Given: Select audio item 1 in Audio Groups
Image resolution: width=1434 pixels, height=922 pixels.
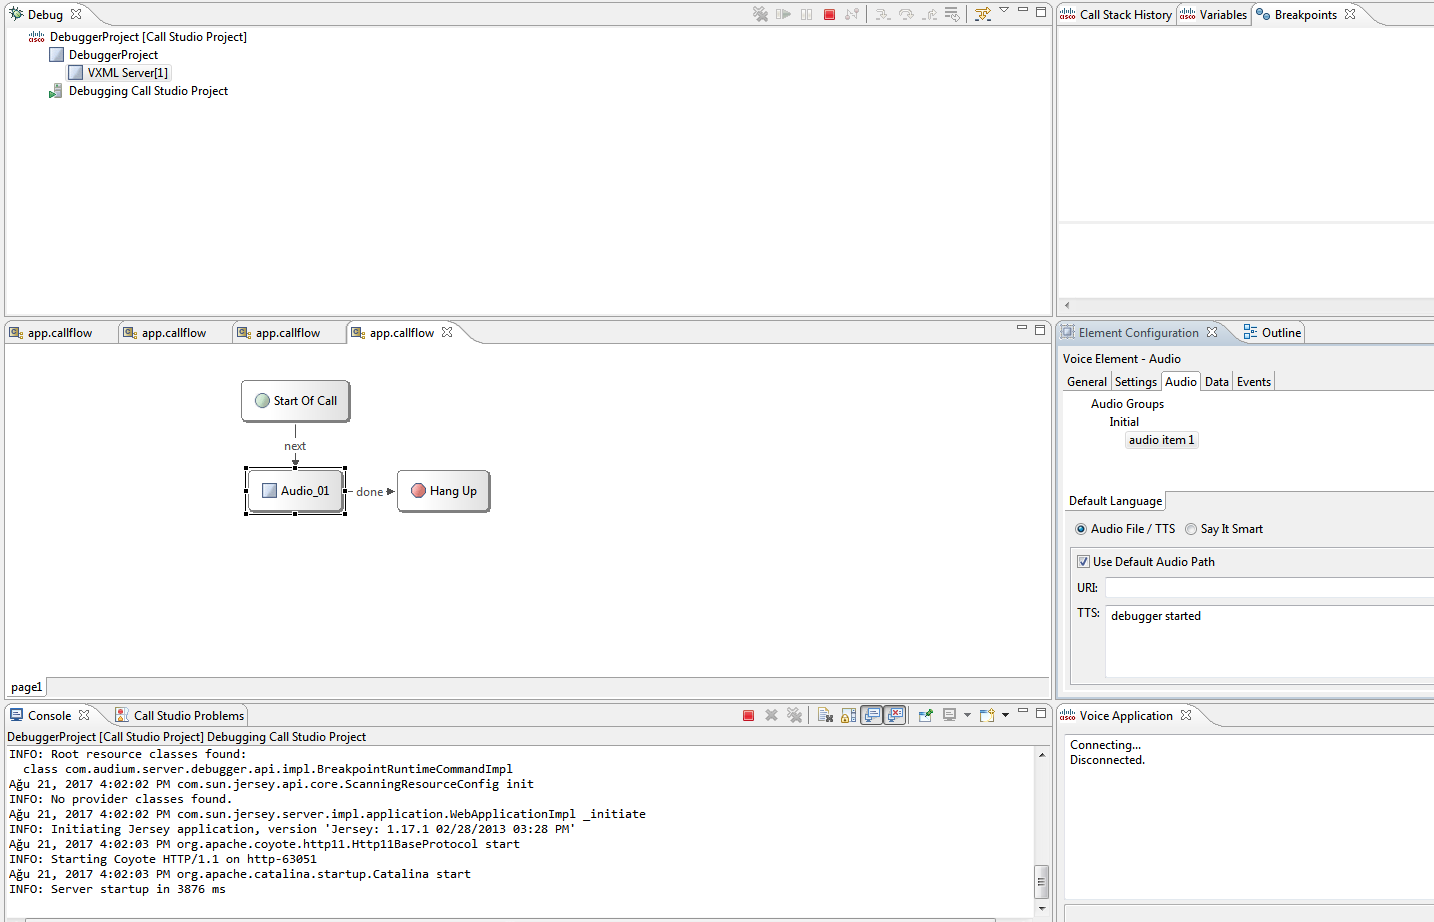Looking at the screenshot, I should 1161,440.
